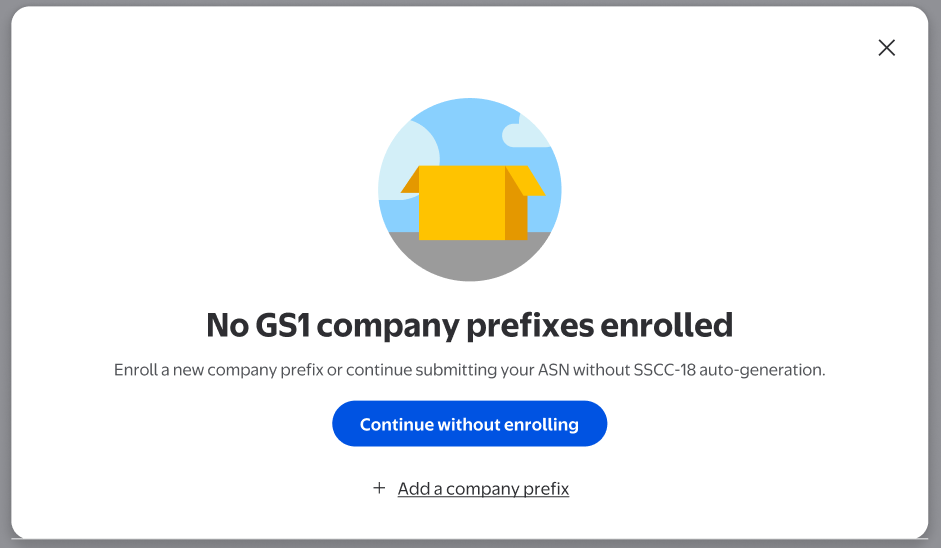
Task: Click the plus icon beside Add a company prefix
Action: 379,488
